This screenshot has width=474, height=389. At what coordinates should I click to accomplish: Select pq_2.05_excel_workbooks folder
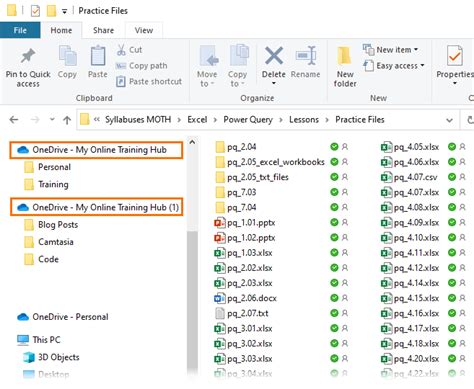tap(270, 162)
